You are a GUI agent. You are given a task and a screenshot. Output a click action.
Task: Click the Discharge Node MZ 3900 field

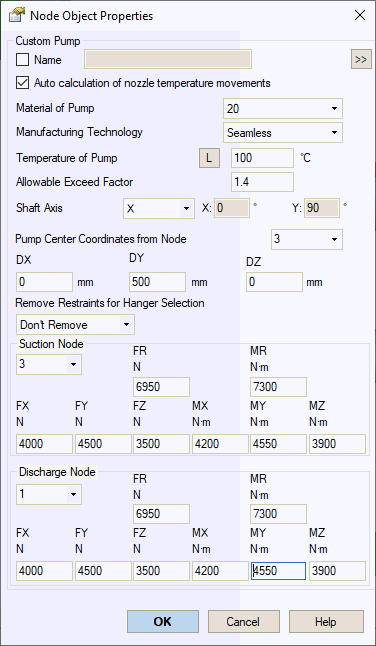[337, 571]
